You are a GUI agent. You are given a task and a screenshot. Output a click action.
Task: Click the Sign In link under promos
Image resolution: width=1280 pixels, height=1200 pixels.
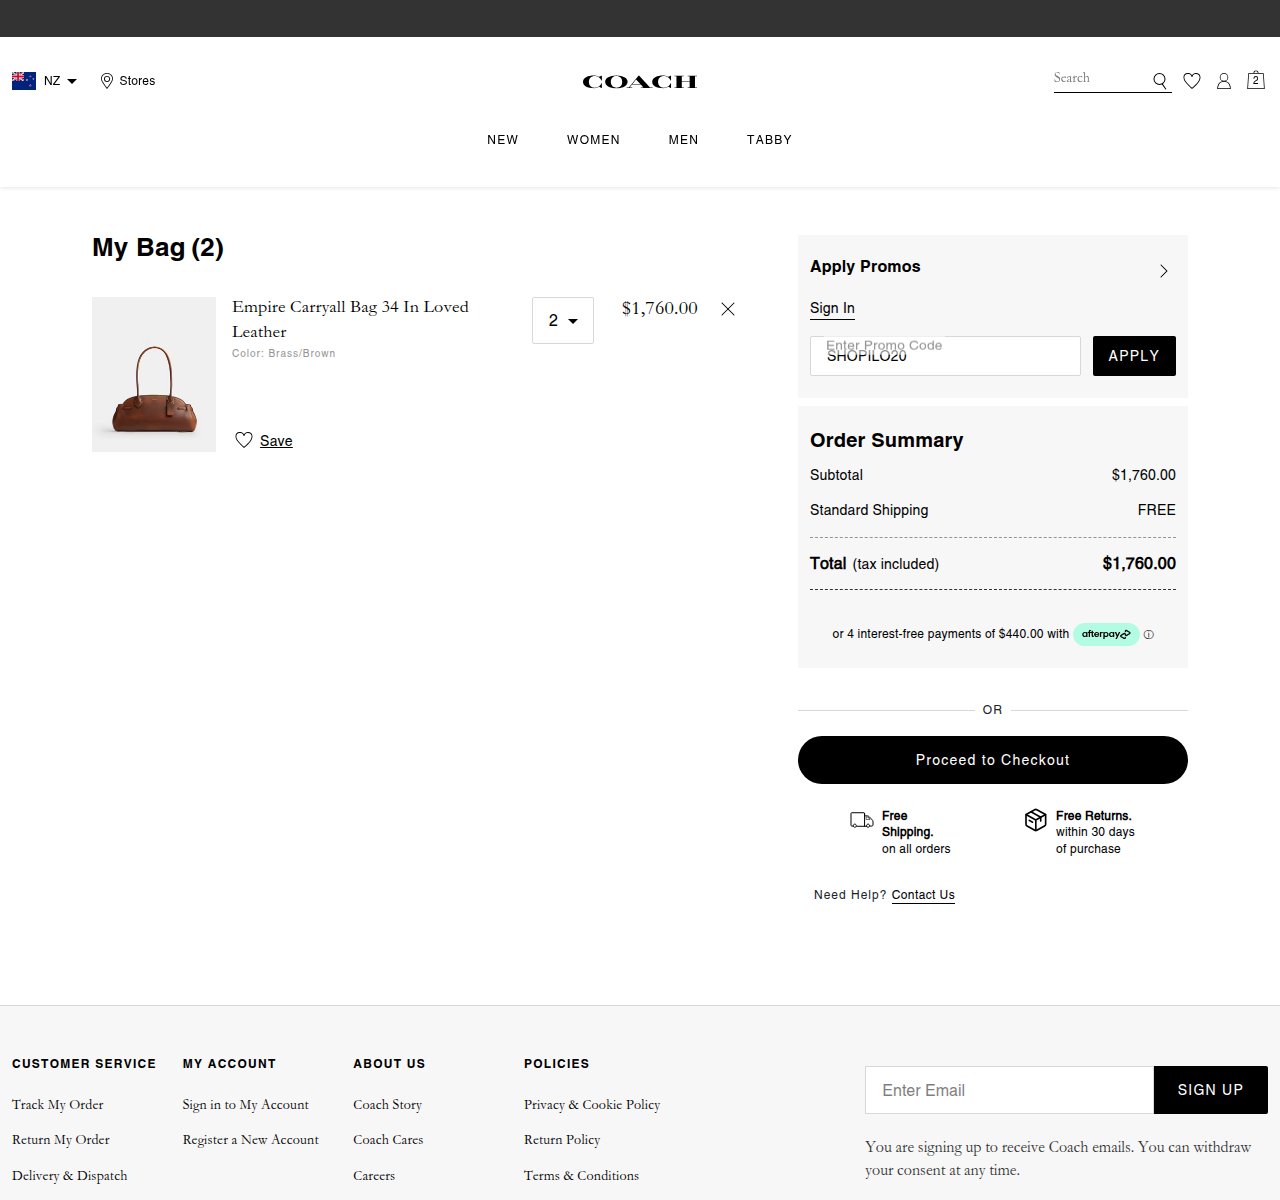[832, 308]
